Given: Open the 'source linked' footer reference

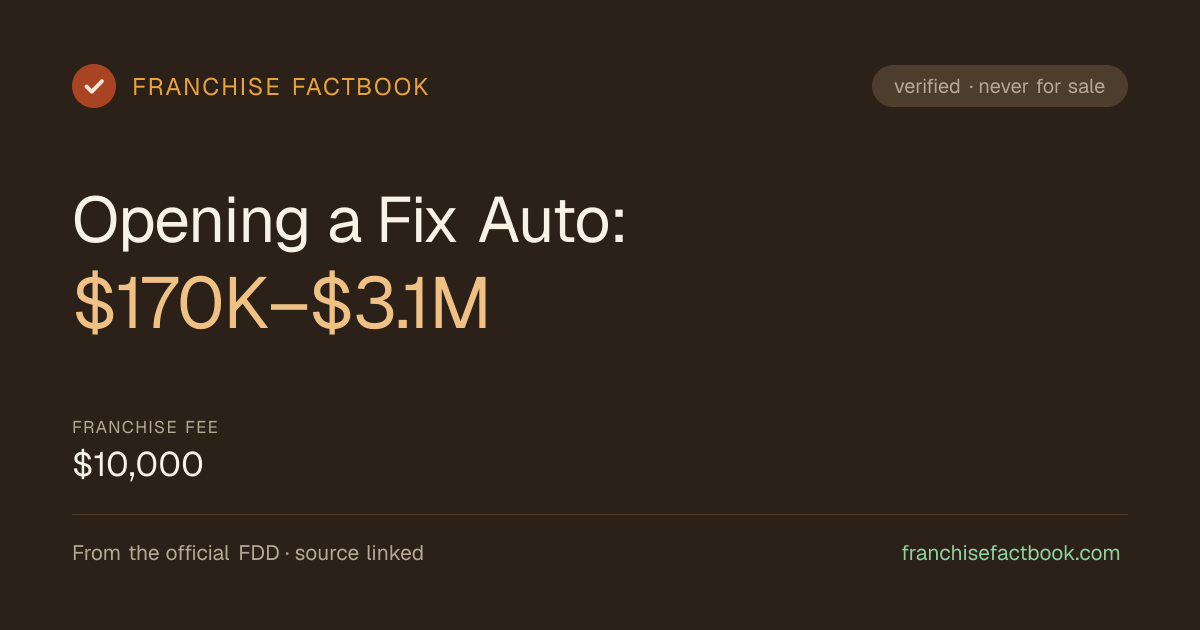Looking at the screenshot, I should tap(359, 553).
